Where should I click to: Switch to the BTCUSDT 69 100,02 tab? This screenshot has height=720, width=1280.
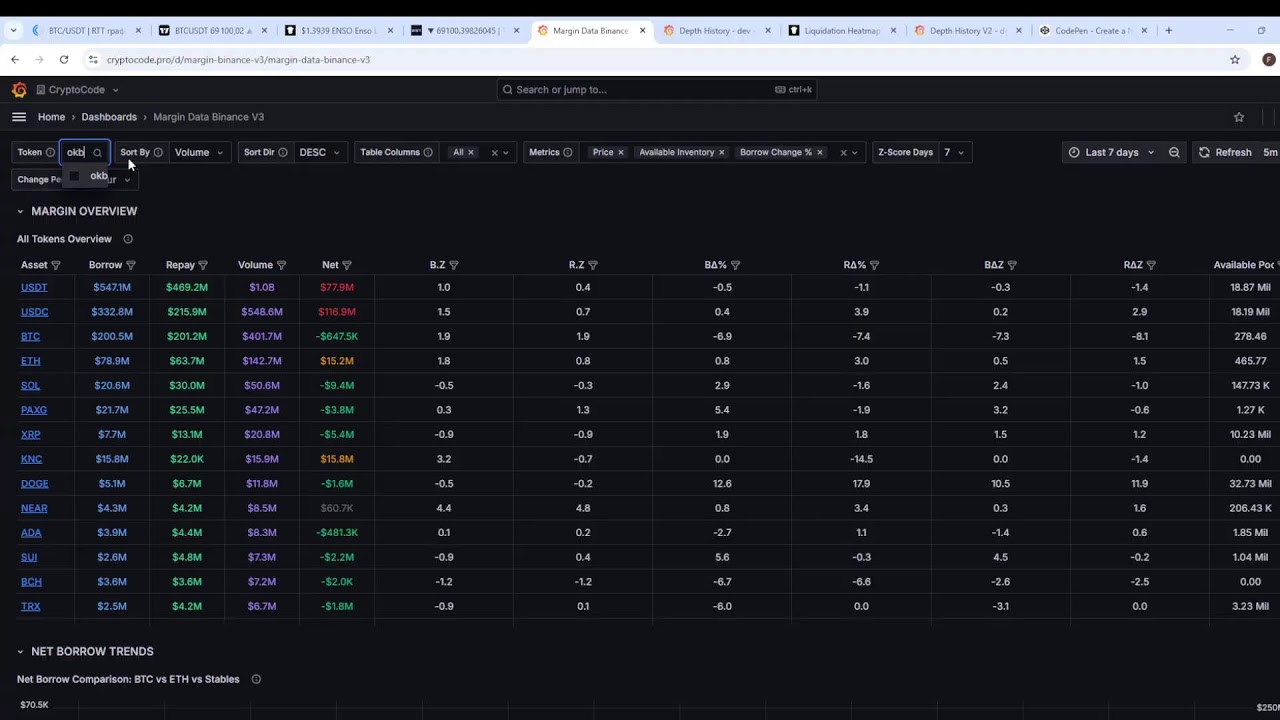click(x=214, y=31)
